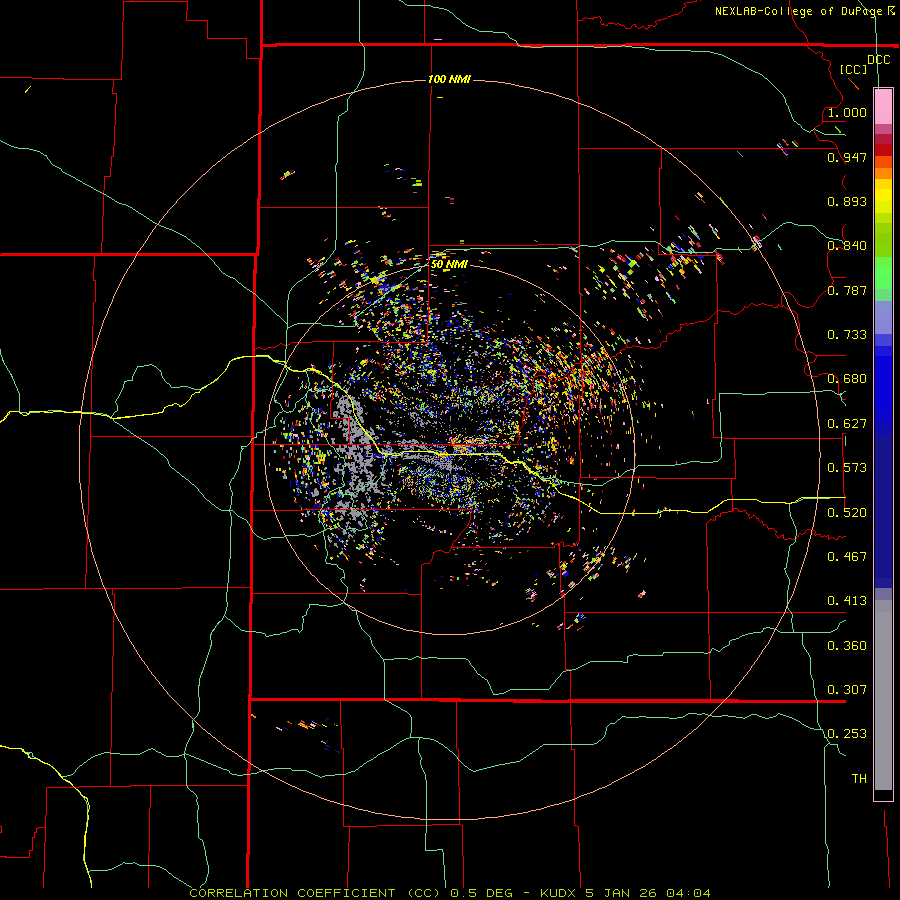This screenshot has width=900, height=900.
Task: Click the TH label near the scale bottom
Action: point(859,779)
